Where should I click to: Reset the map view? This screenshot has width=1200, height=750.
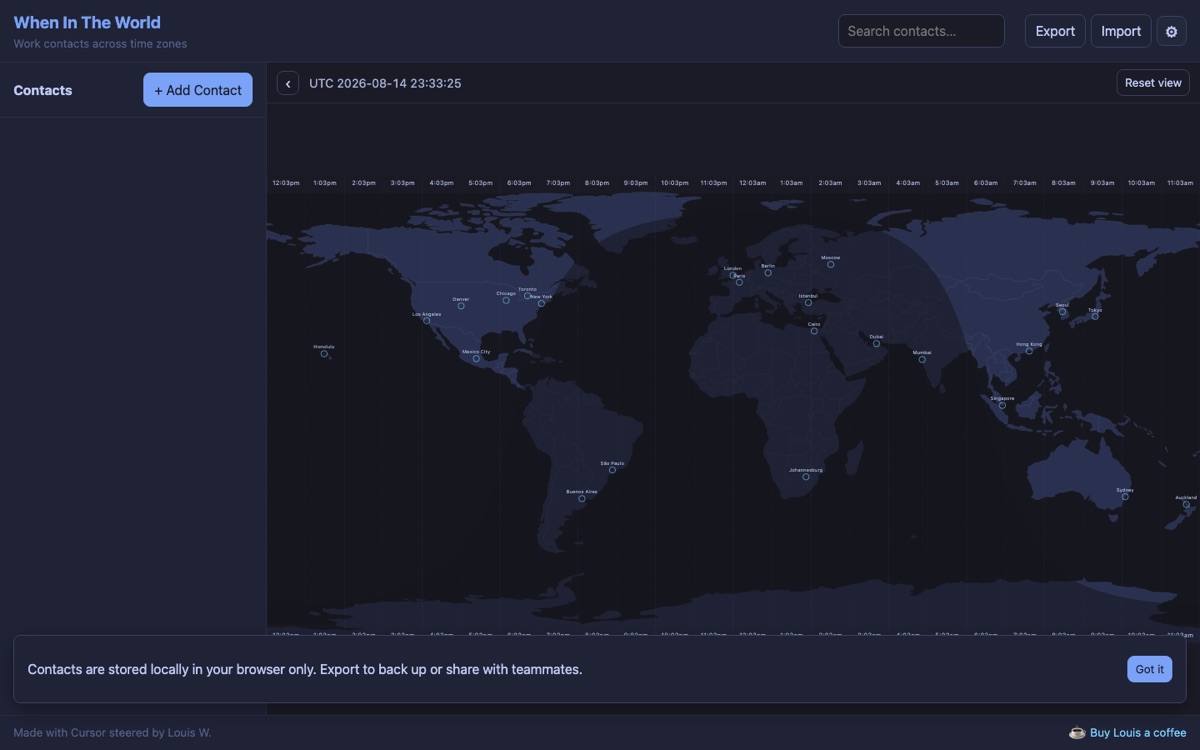click(x=1153, y=83)
